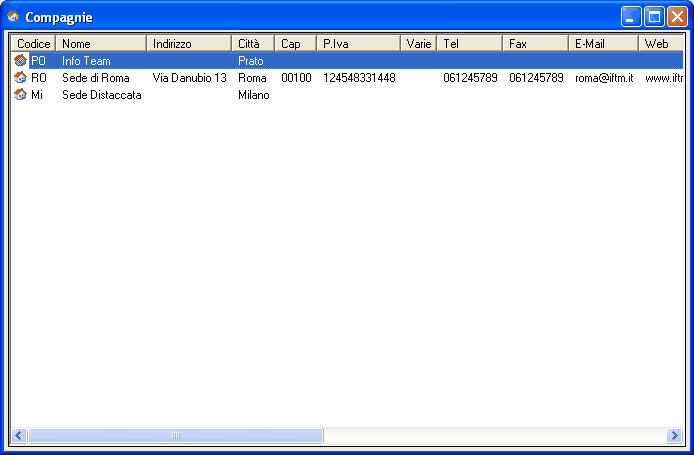This screenshot has width=694, height=455.
Task: Maximize the Compagnie window
Action: pos(654,17)
